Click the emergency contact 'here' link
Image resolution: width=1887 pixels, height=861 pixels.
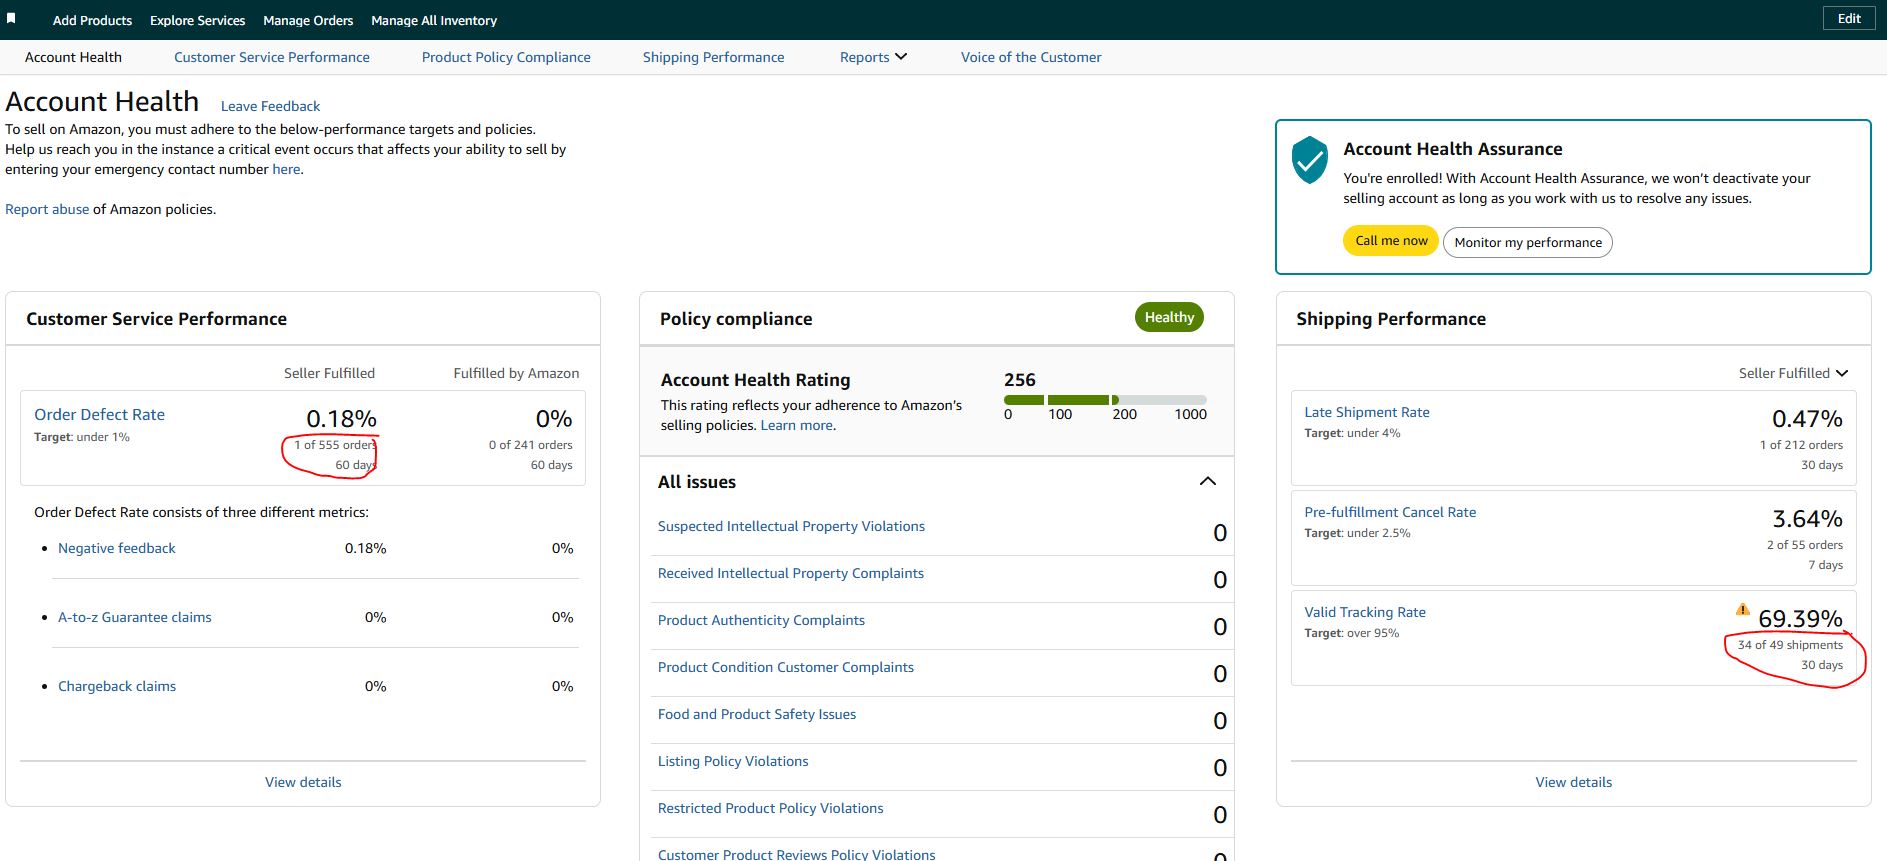click(x=286, y=169)
